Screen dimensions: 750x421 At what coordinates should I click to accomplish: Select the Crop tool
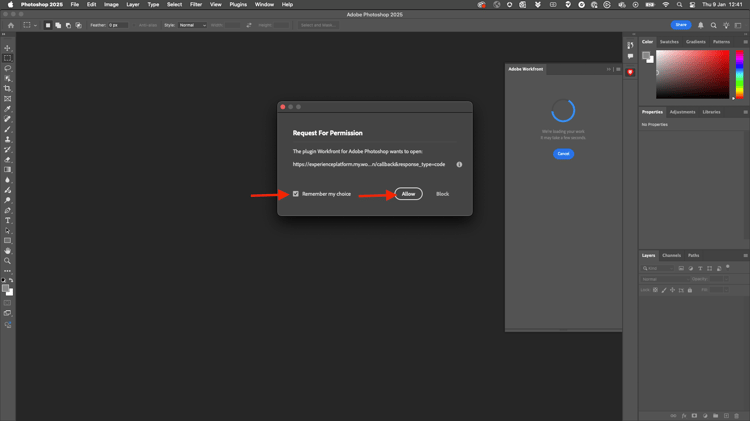coord(7,89)
